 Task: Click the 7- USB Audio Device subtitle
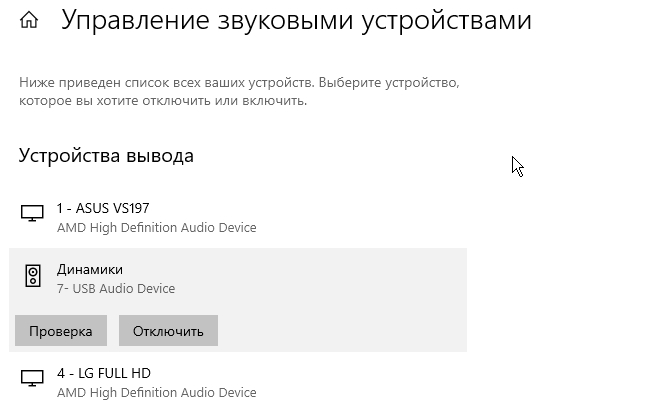(x=116, y=289)
